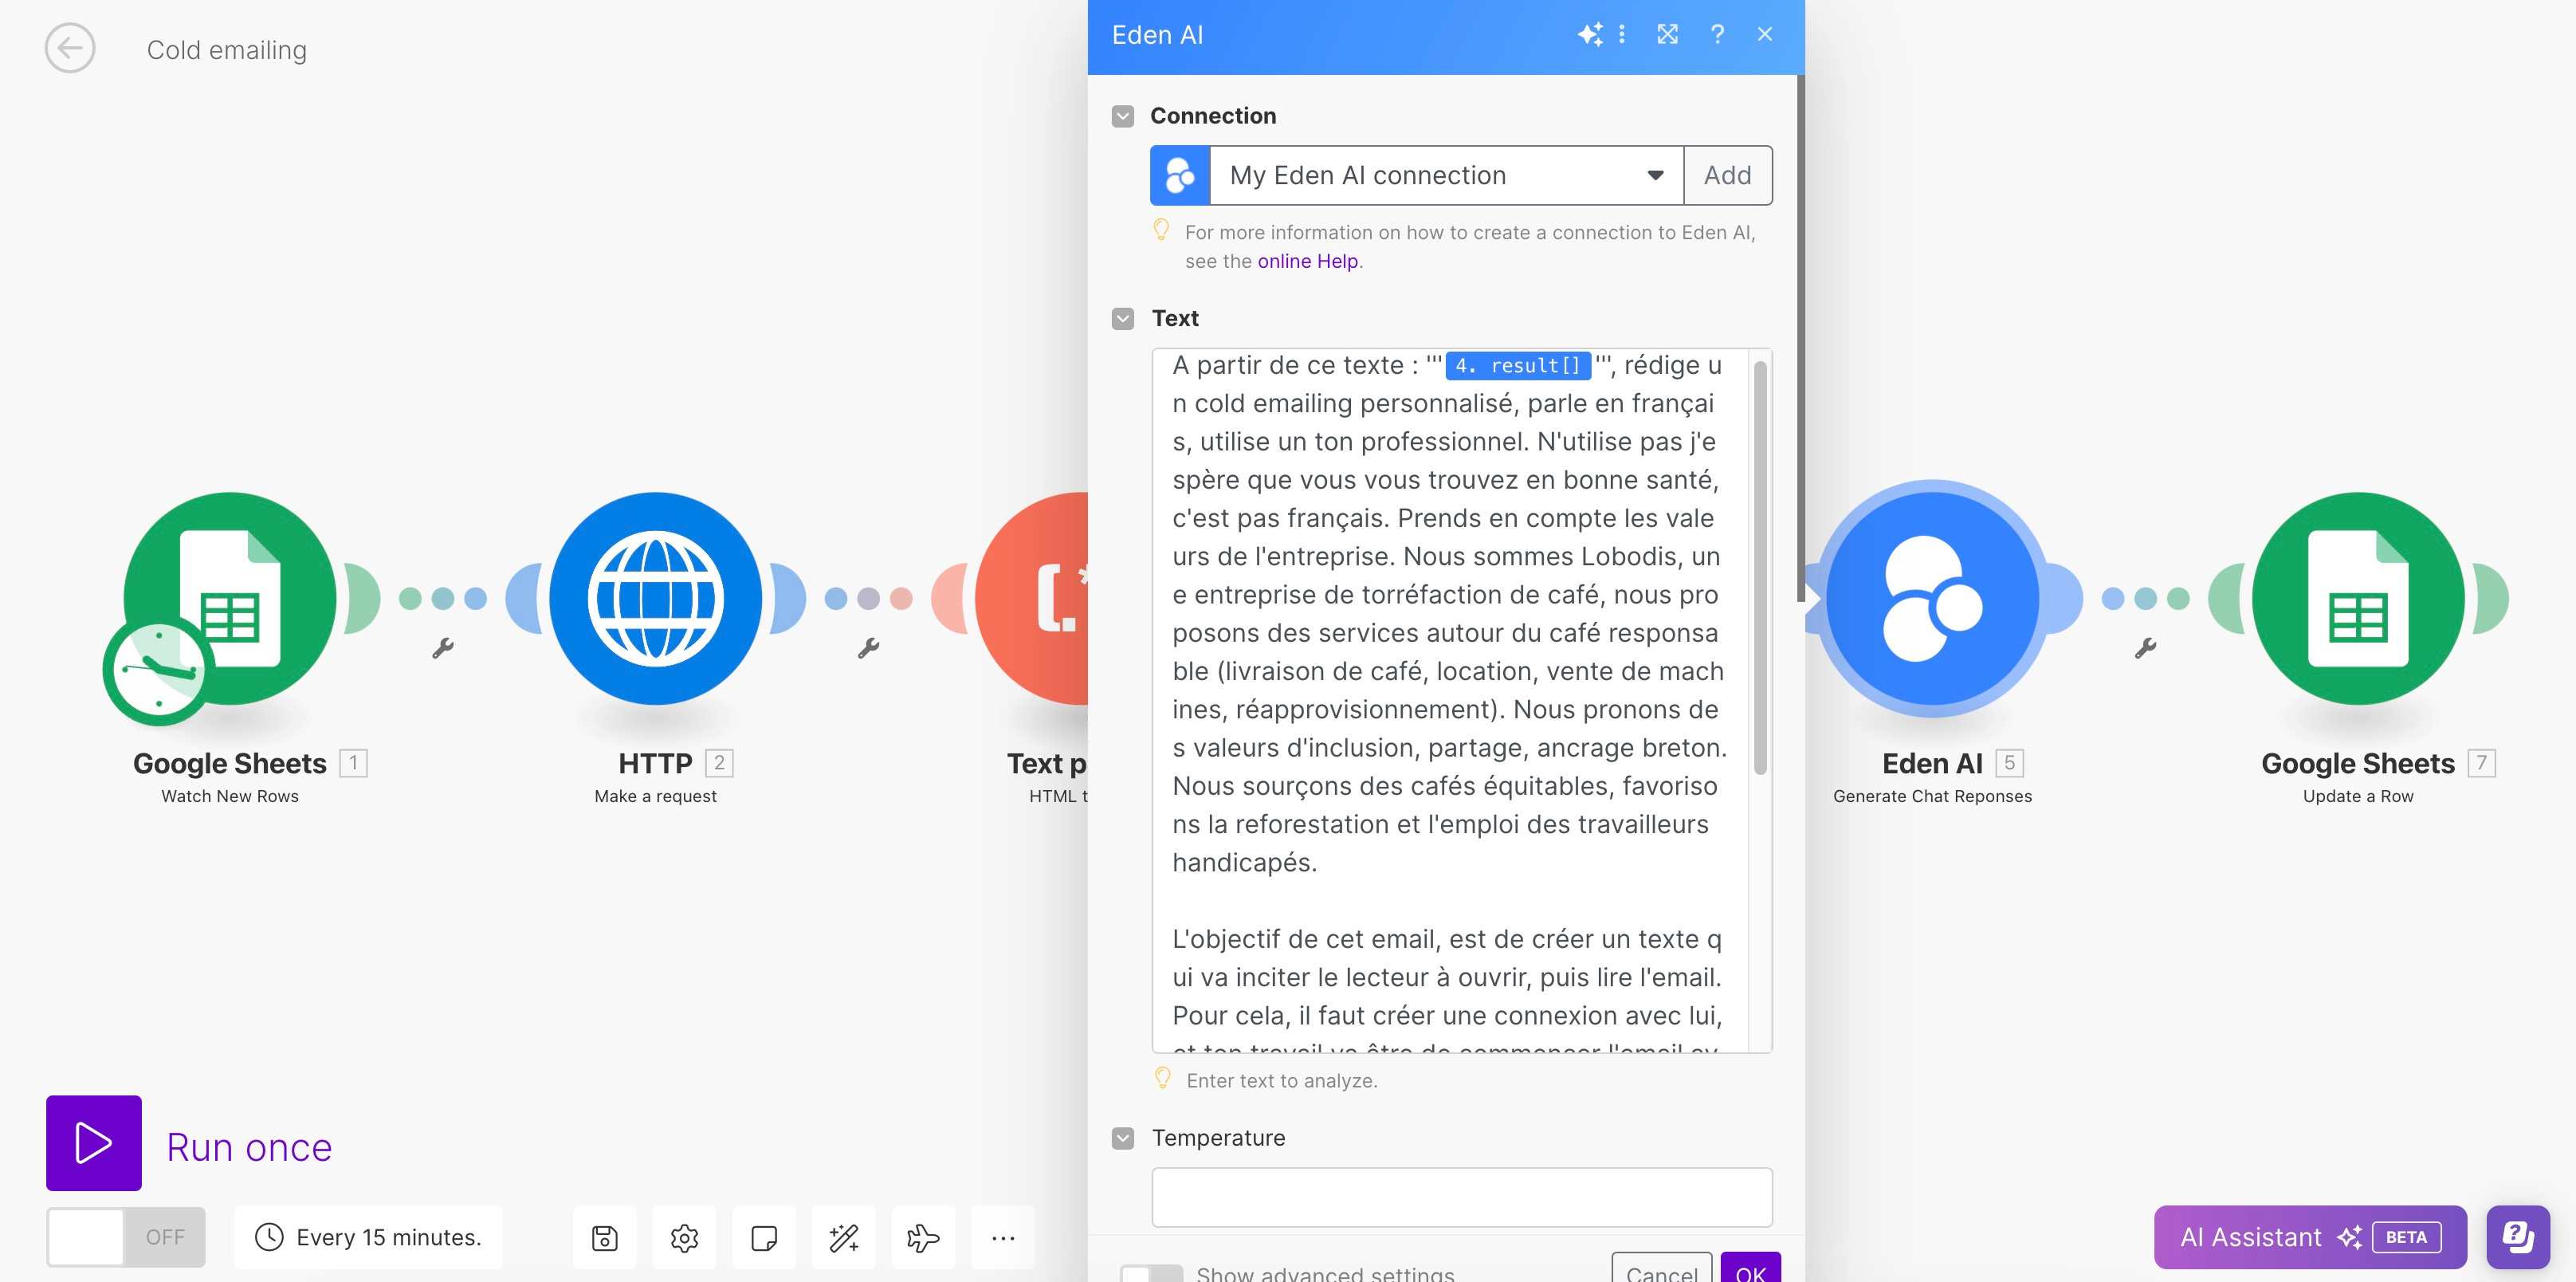Click the Eden AI module circle on canvas
2576x1282 pixels.
[x=1931, y=598]
